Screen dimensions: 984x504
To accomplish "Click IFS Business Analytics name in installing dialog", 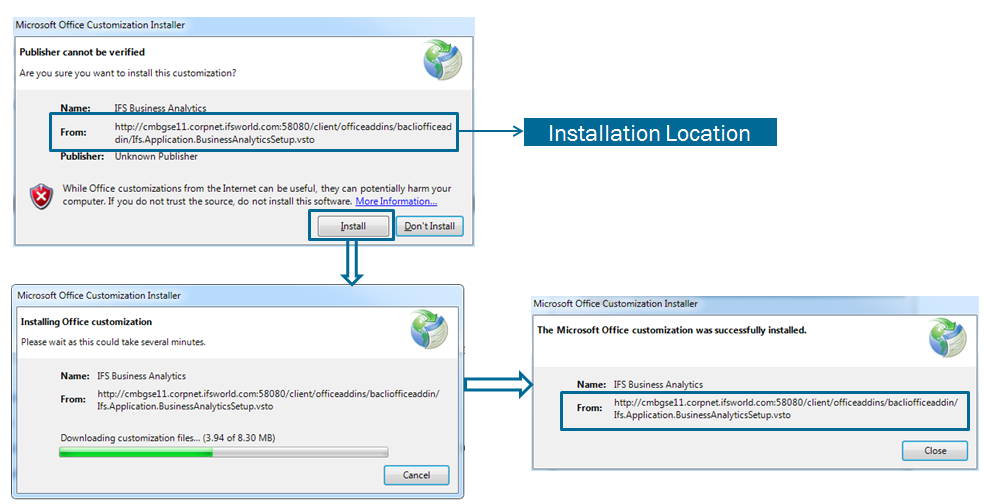I will click(142, 376).
